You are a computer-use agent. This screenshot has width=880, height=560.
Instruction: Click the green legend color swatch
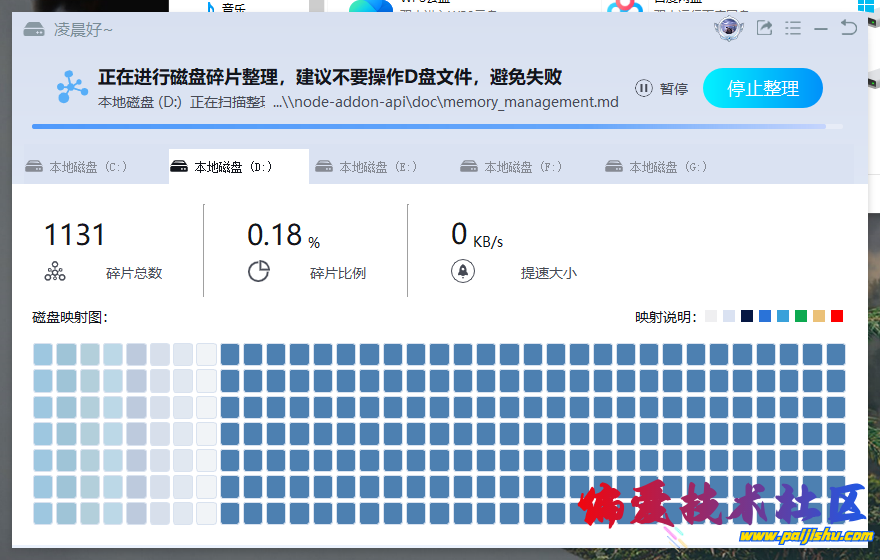[801, 316]
